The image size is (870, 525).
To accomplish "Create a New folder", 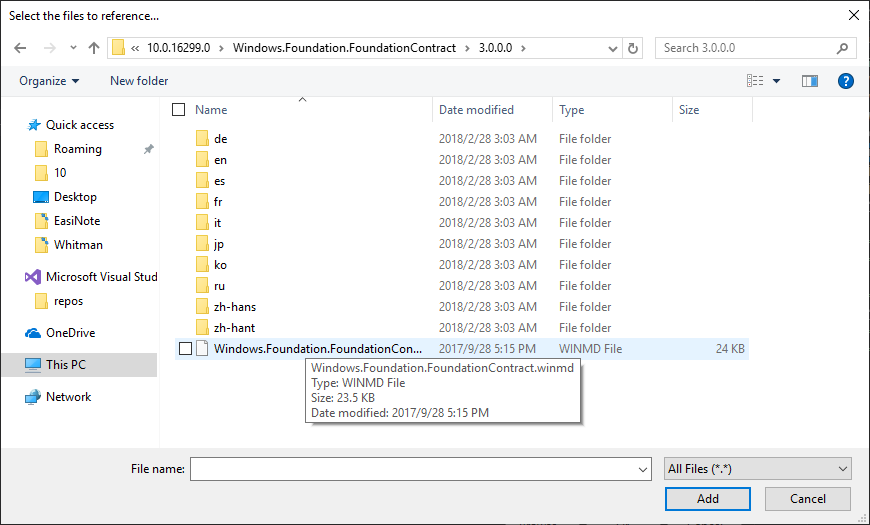I will point(139,81).
